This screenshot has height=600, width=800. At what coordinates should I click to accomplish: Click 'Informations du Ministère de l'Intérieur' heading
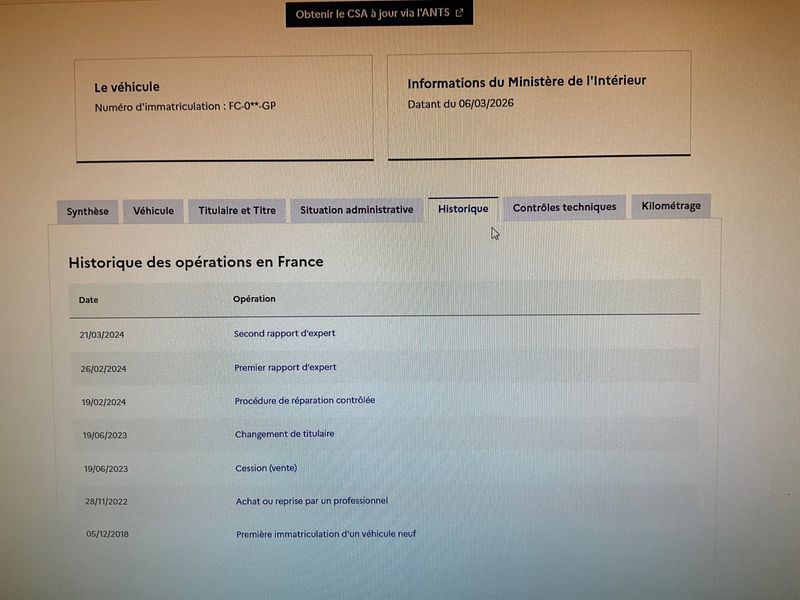[x=527, y=82]
